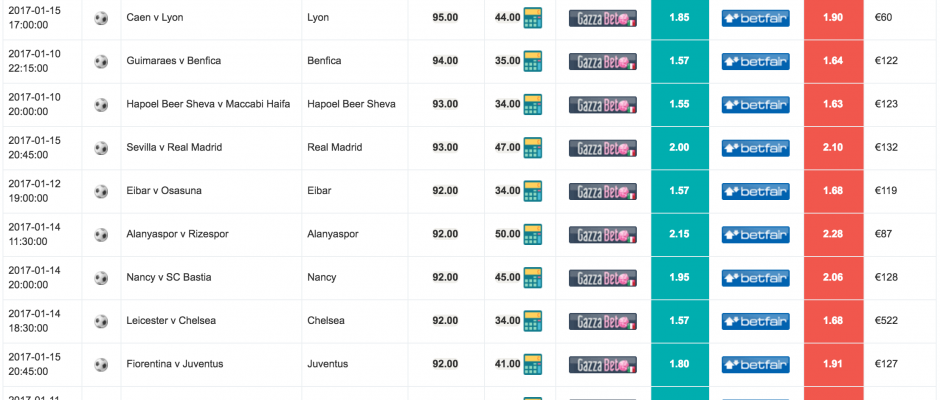Click the 95.00 rating for Caen v Lyon
Viewport: 940px width, 400px height.
tap(445, 18)
